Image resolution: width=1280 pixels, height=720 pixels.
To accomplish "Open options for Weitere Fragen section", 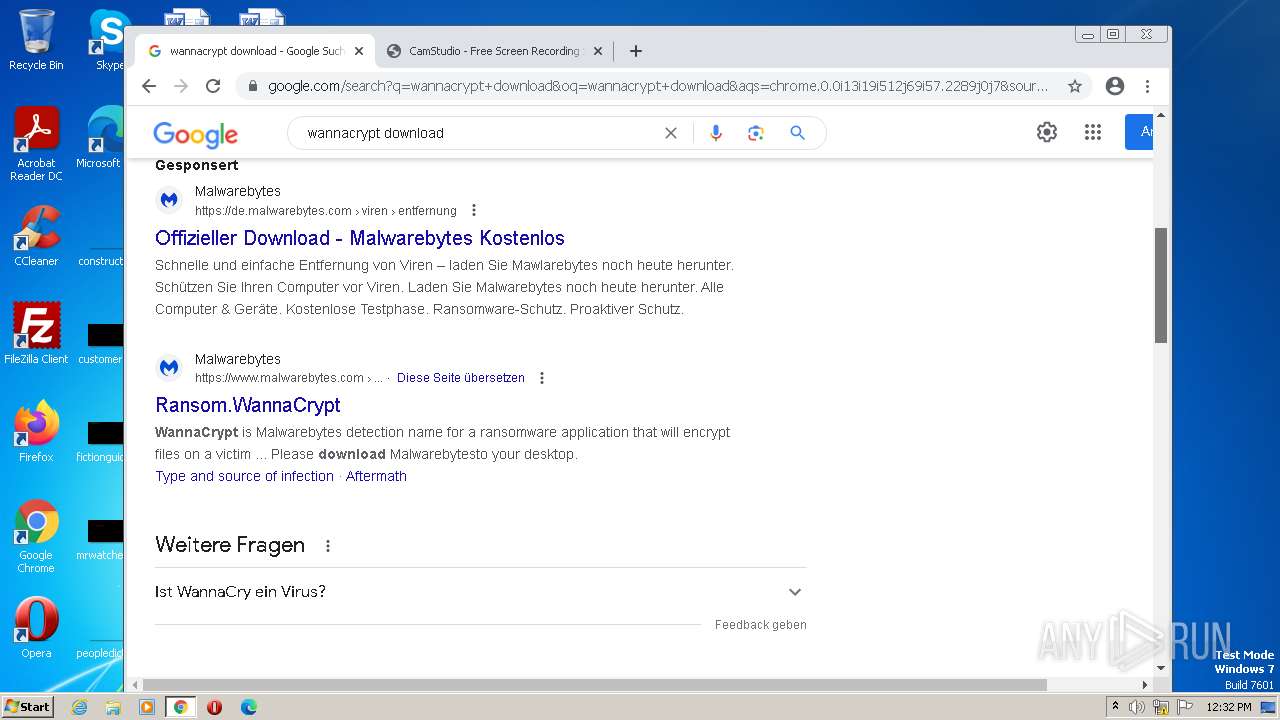I will click(328, 546).
